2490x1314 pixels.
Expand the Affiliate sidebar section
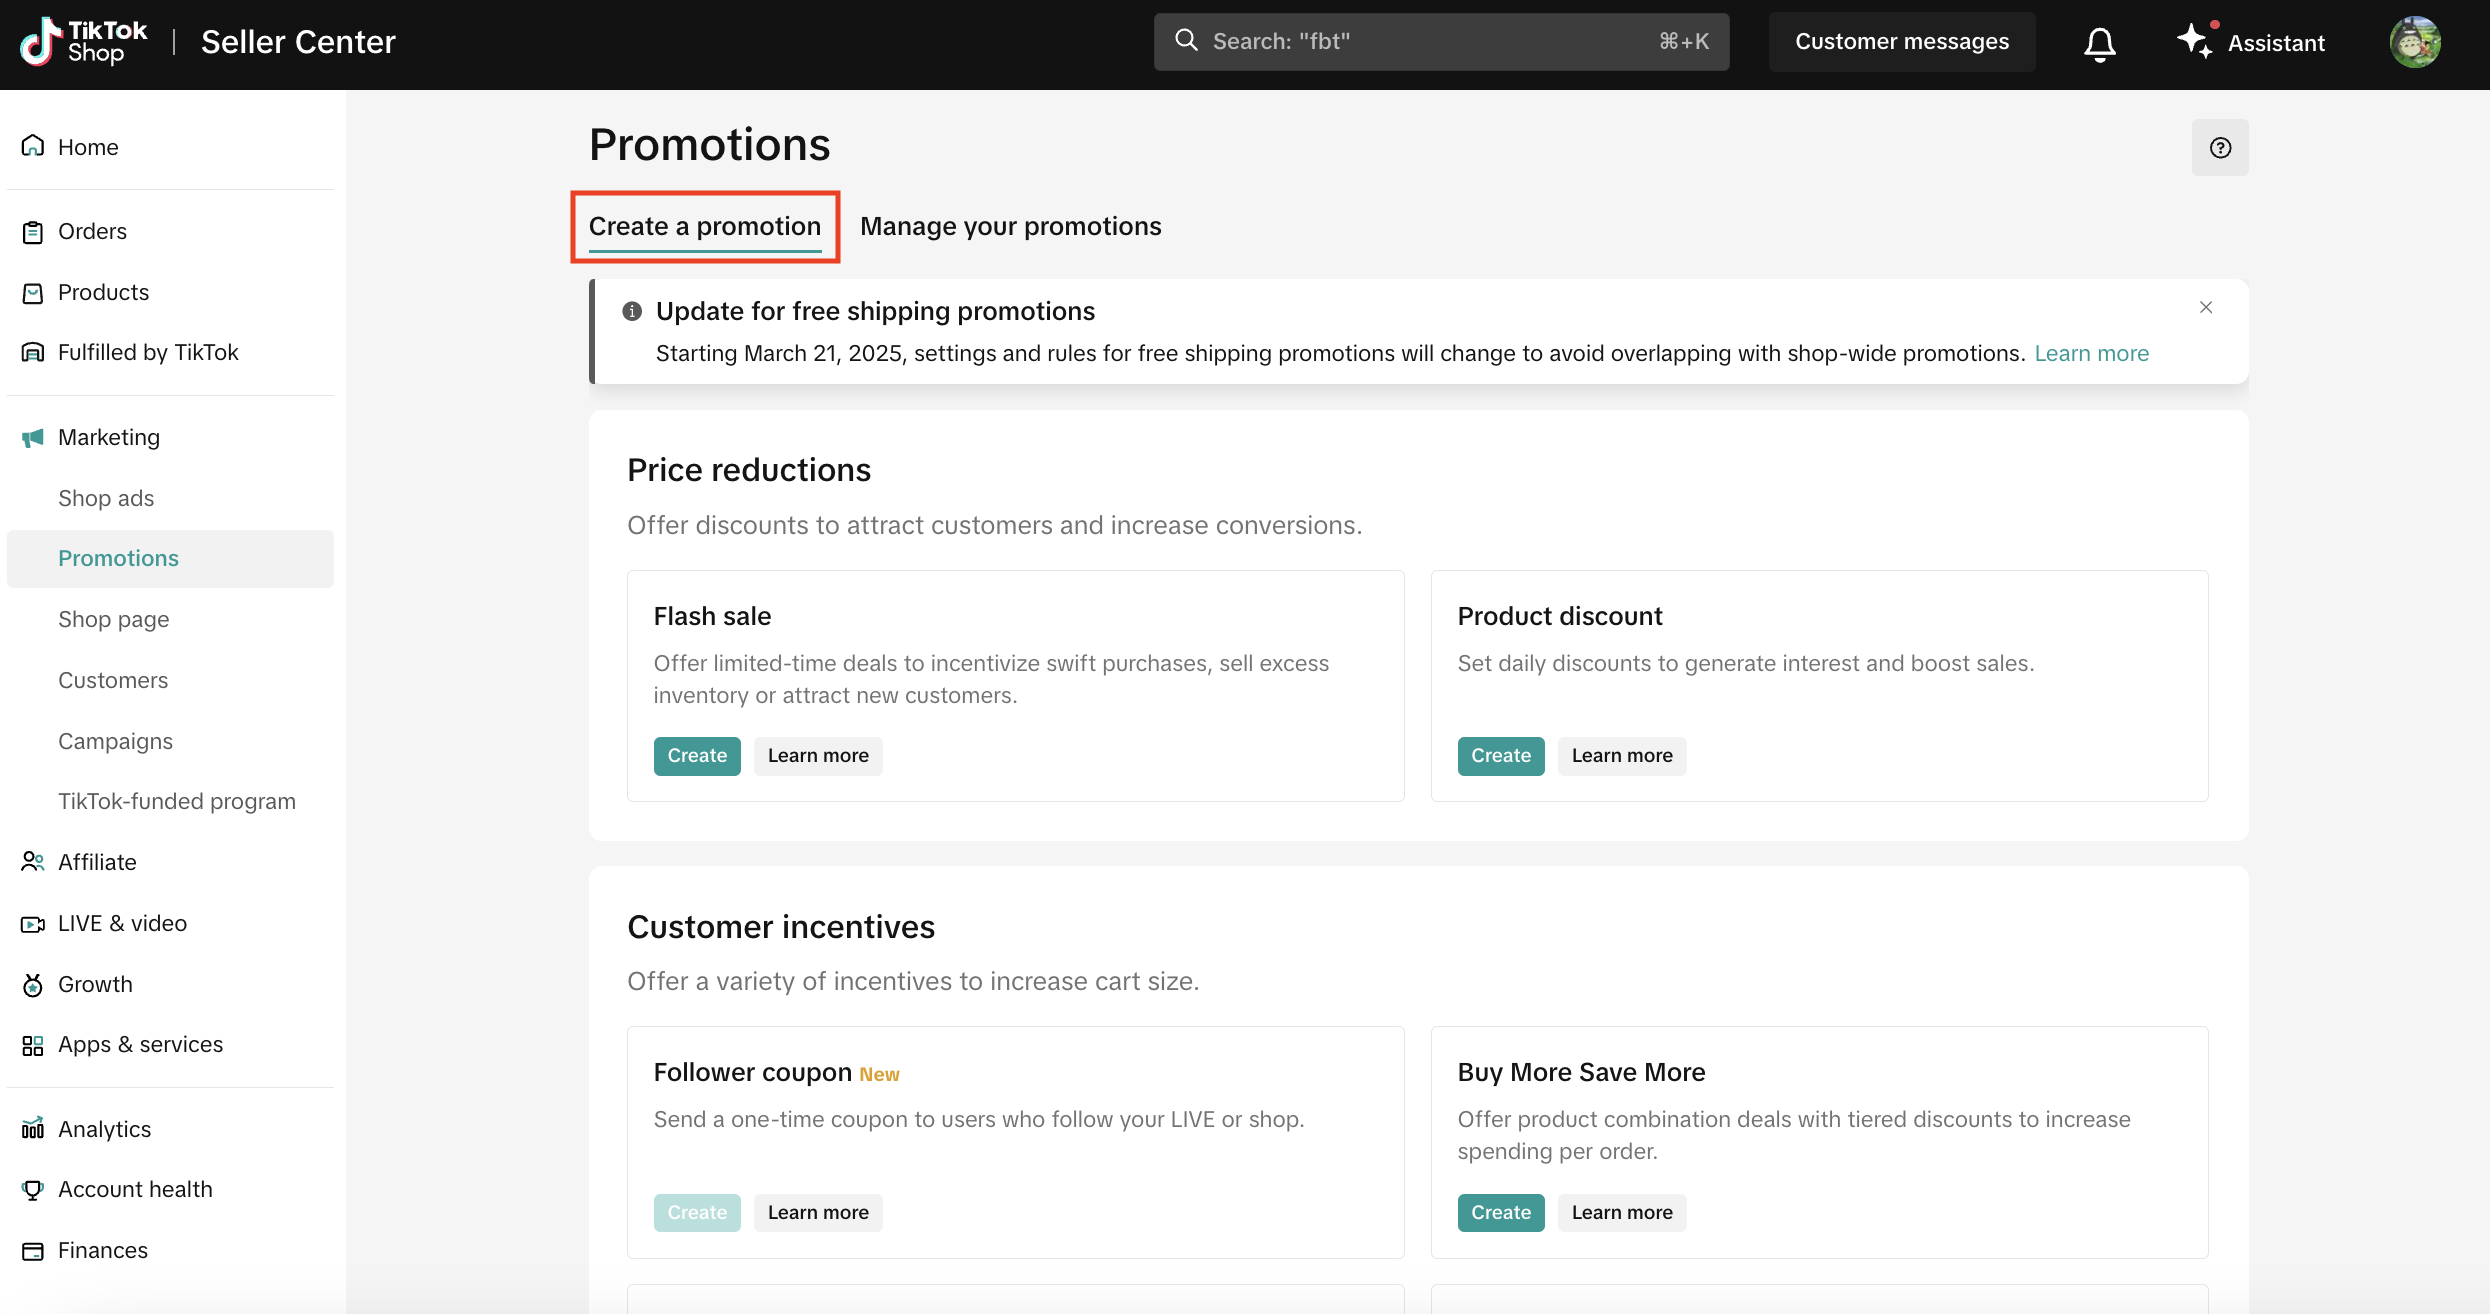(x=97, y=862)
